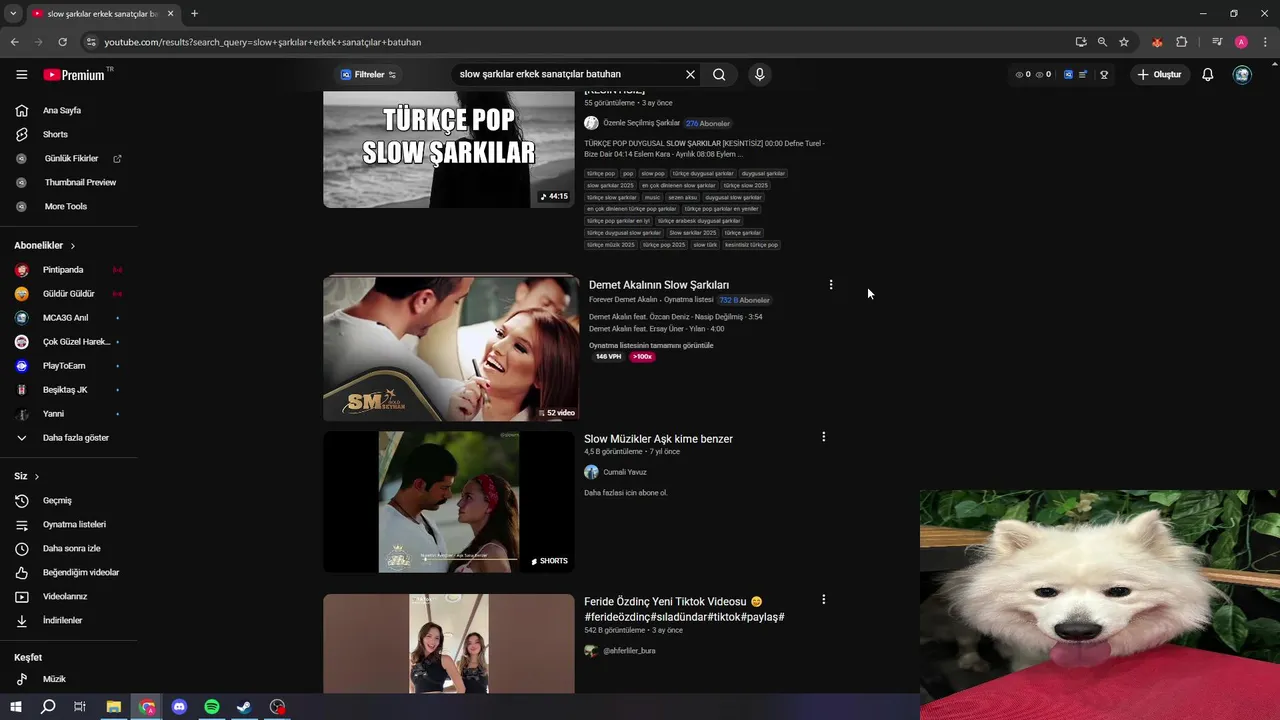Clear the search box with X
Image resolution: width=1280 pixels, height=720 pixels.
(690, 74)
